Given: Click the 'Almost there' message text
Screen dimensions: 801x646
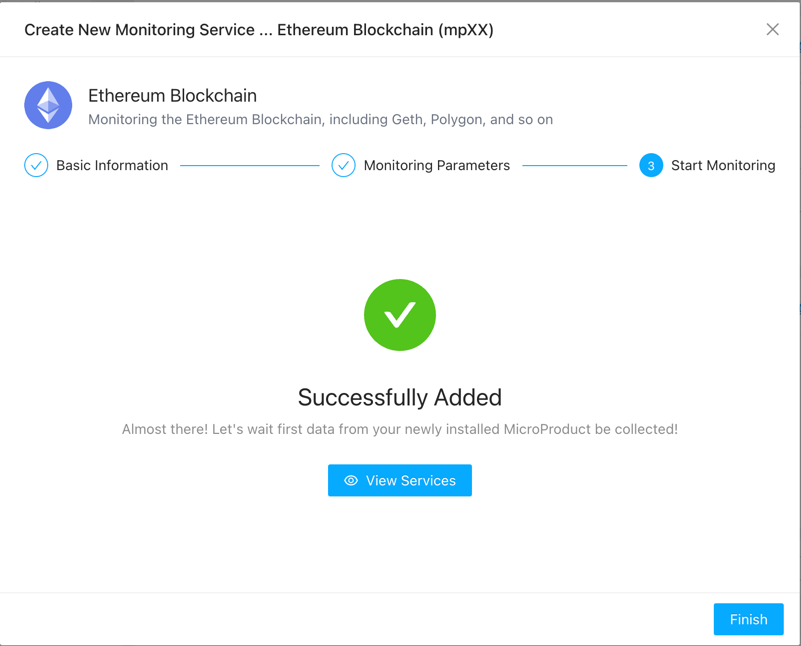Looking at the screenshot, I should tap(400, 429).
